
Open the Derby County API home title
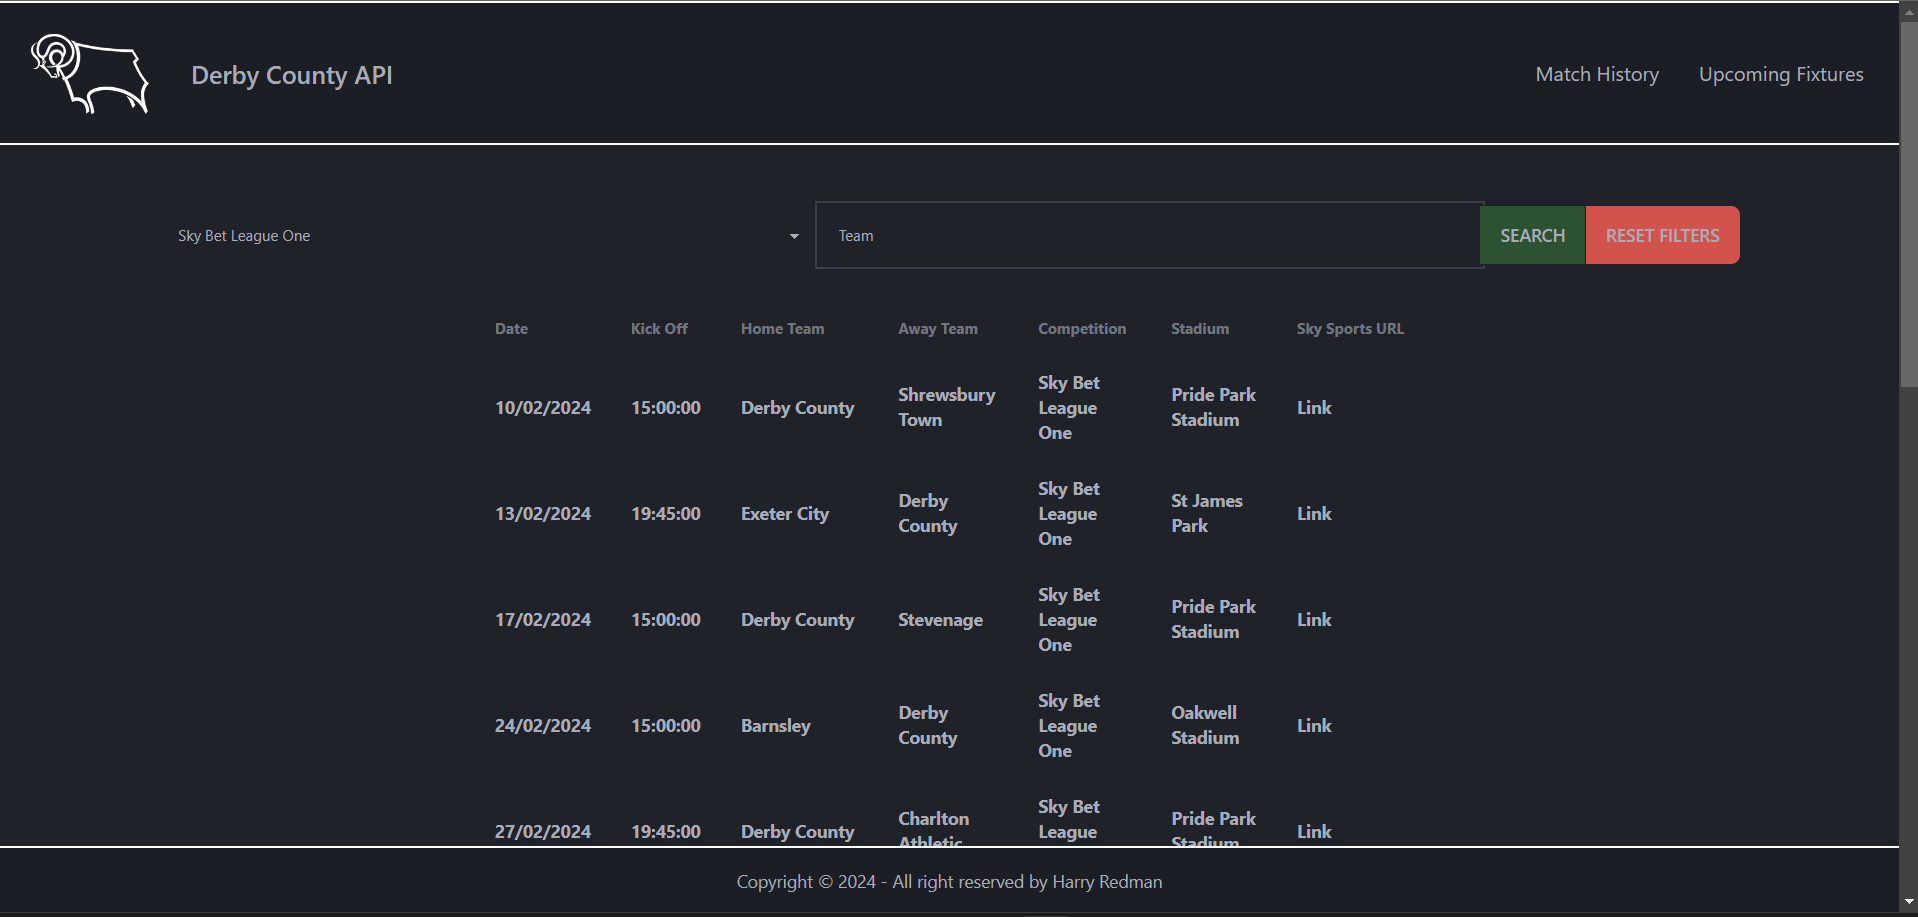point(291,75)
